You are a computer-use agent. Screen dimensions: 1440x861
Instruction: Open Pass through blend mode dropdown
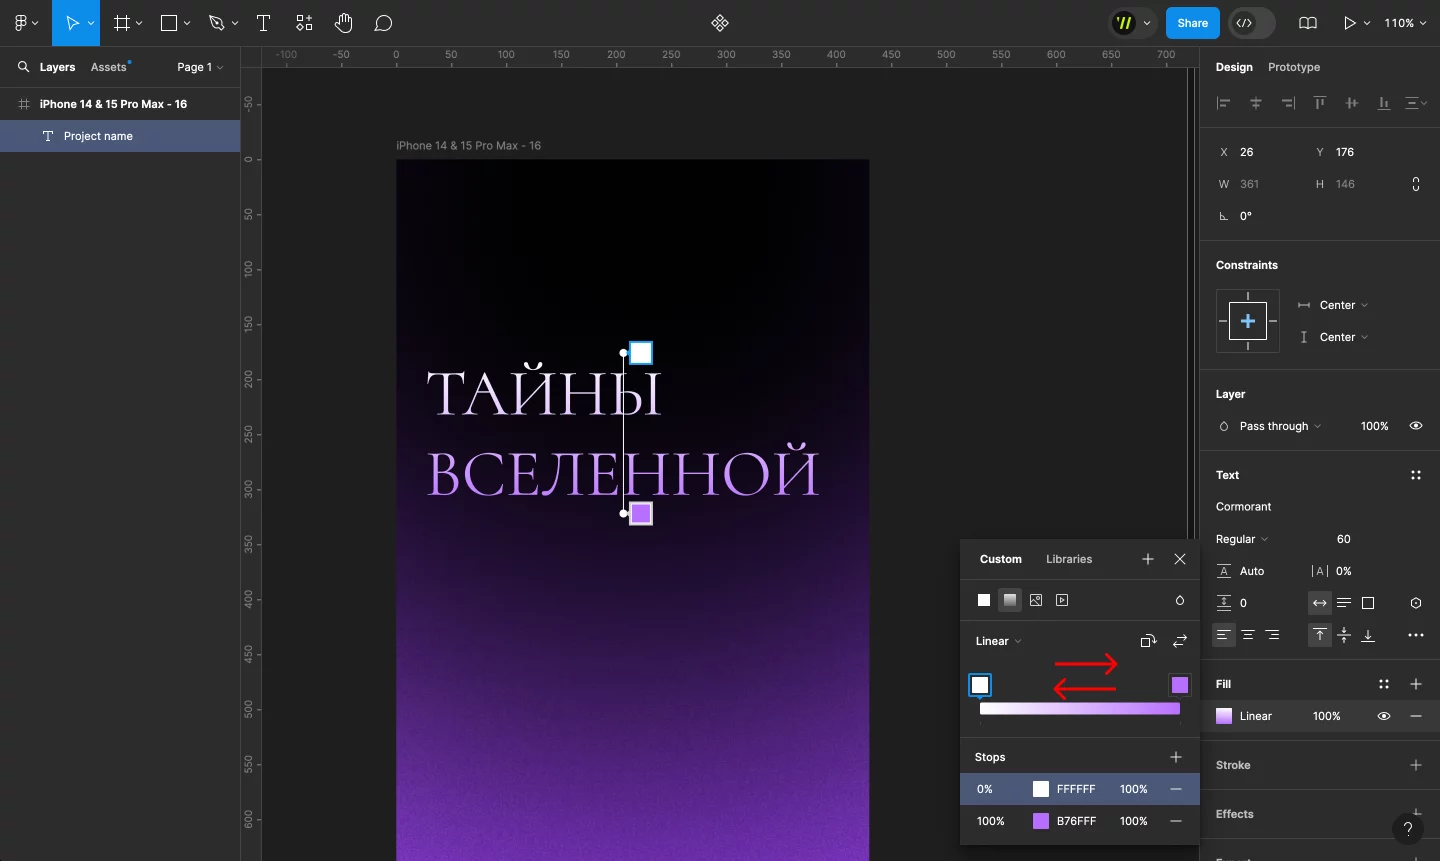(1280, 426)
